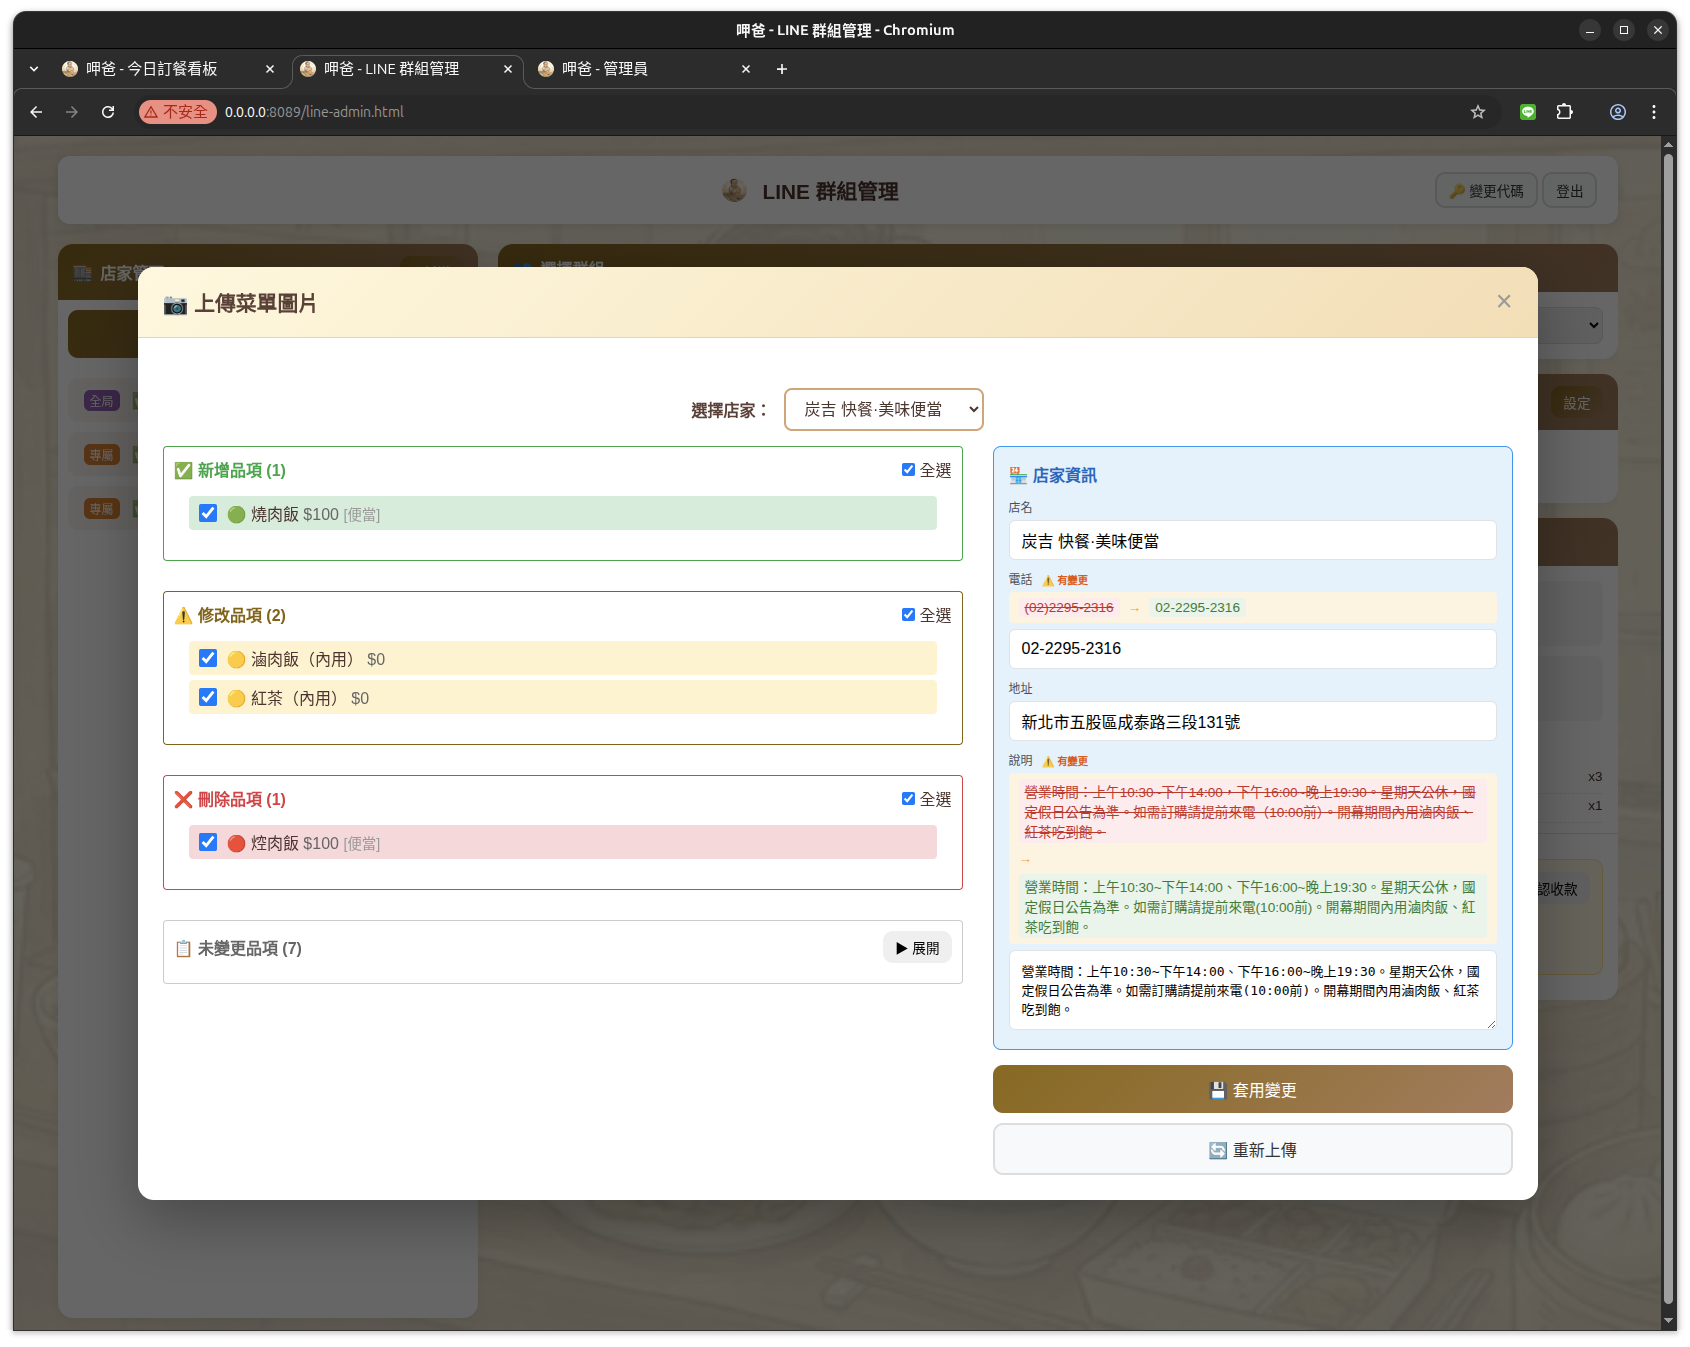The width and height of the screenshot is (1690, 1347).
Task: Click the browser back arrow
Action: coord(36,112)
